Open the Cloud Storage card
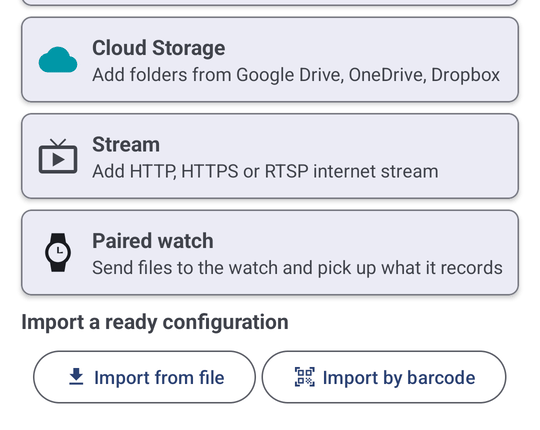This screenshot has width=540, height=430. (x=270, y=60)
